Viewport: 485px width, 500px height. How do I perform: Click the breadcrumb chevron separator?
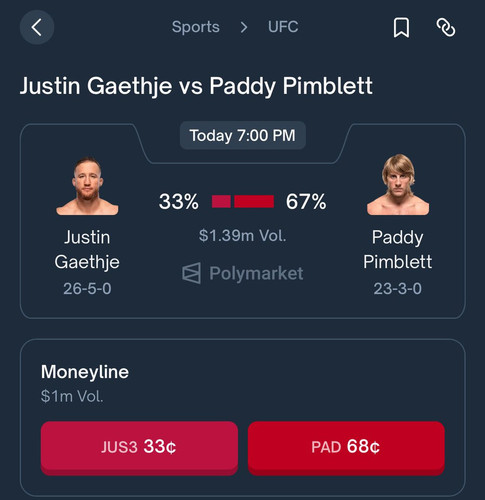[244, 27]
